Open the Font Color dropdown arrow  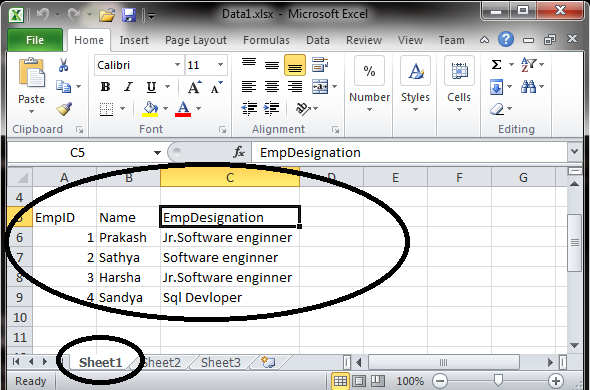[x=198, y=109]
